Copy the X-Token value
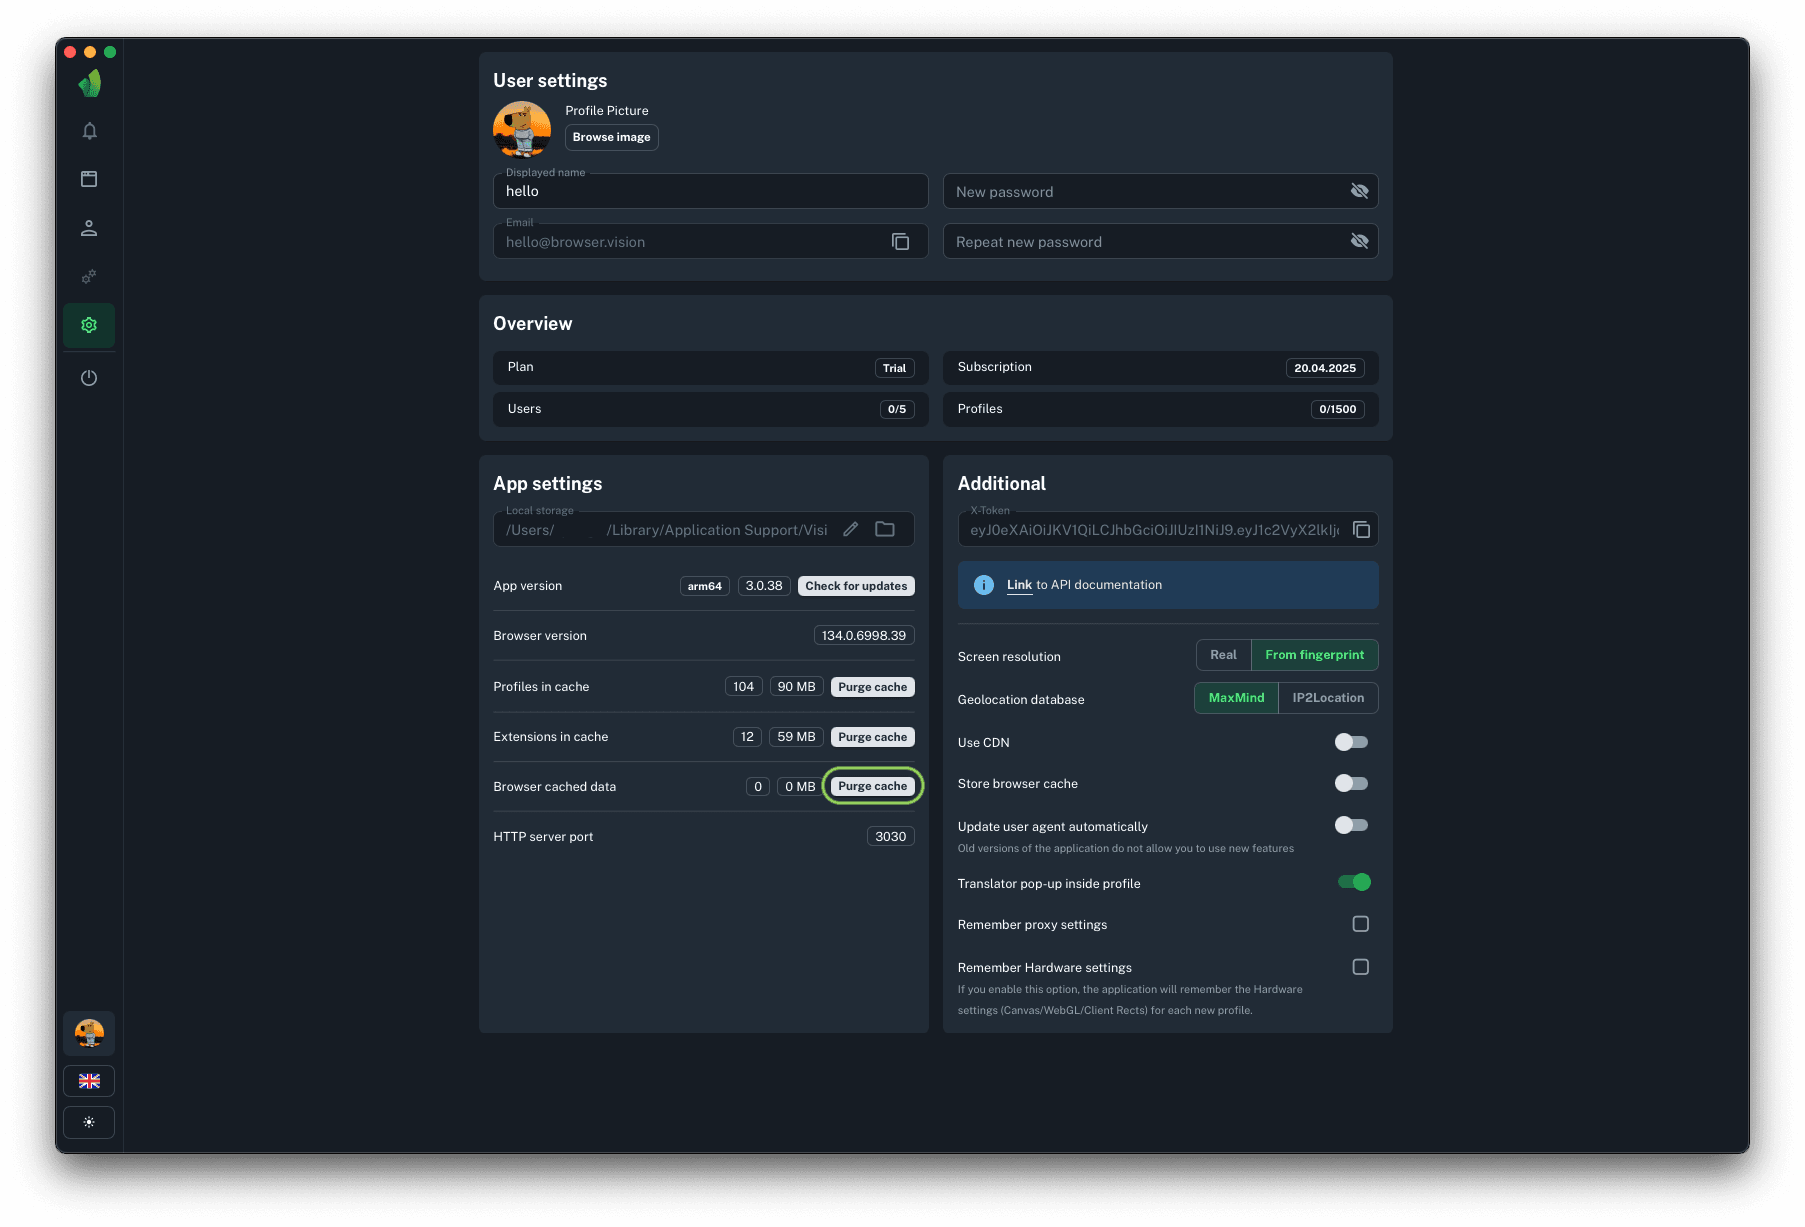The height and width of the screenshot is (1227, 1805). click(1361, 530)
